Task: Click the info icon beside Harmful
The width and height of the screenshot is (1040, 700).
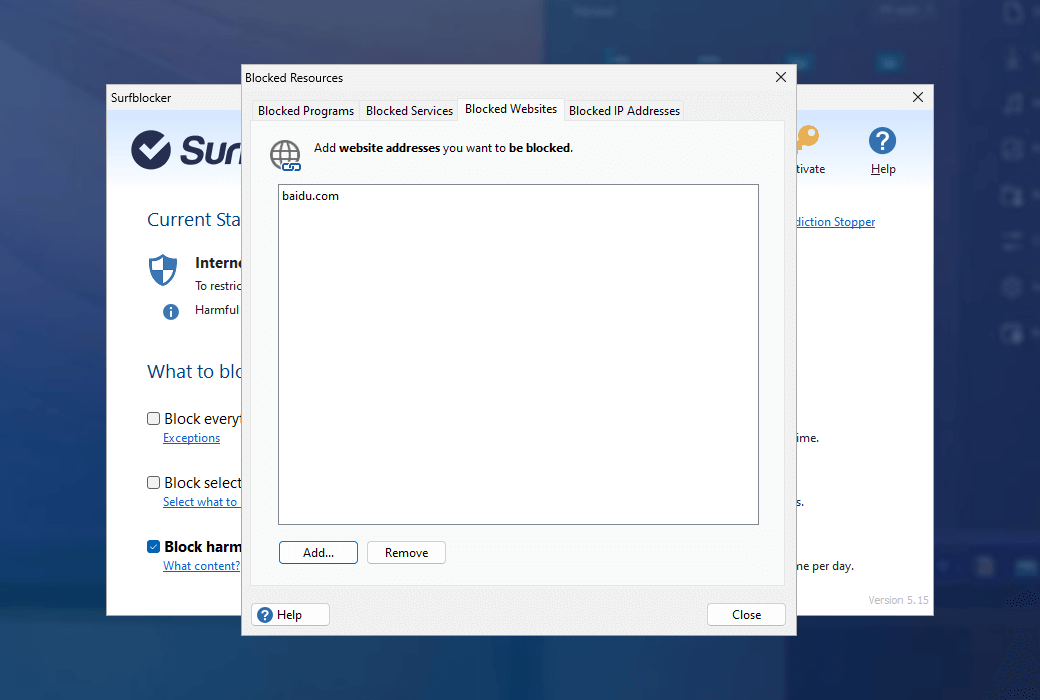Action: pyautogui.click(x=171, y=312)
